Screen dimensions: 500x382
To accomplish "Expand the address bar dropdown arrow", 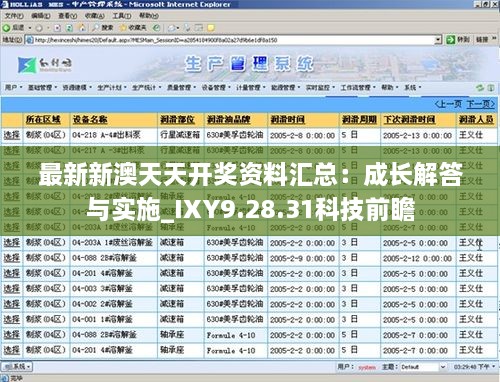I will coord(438,40).
